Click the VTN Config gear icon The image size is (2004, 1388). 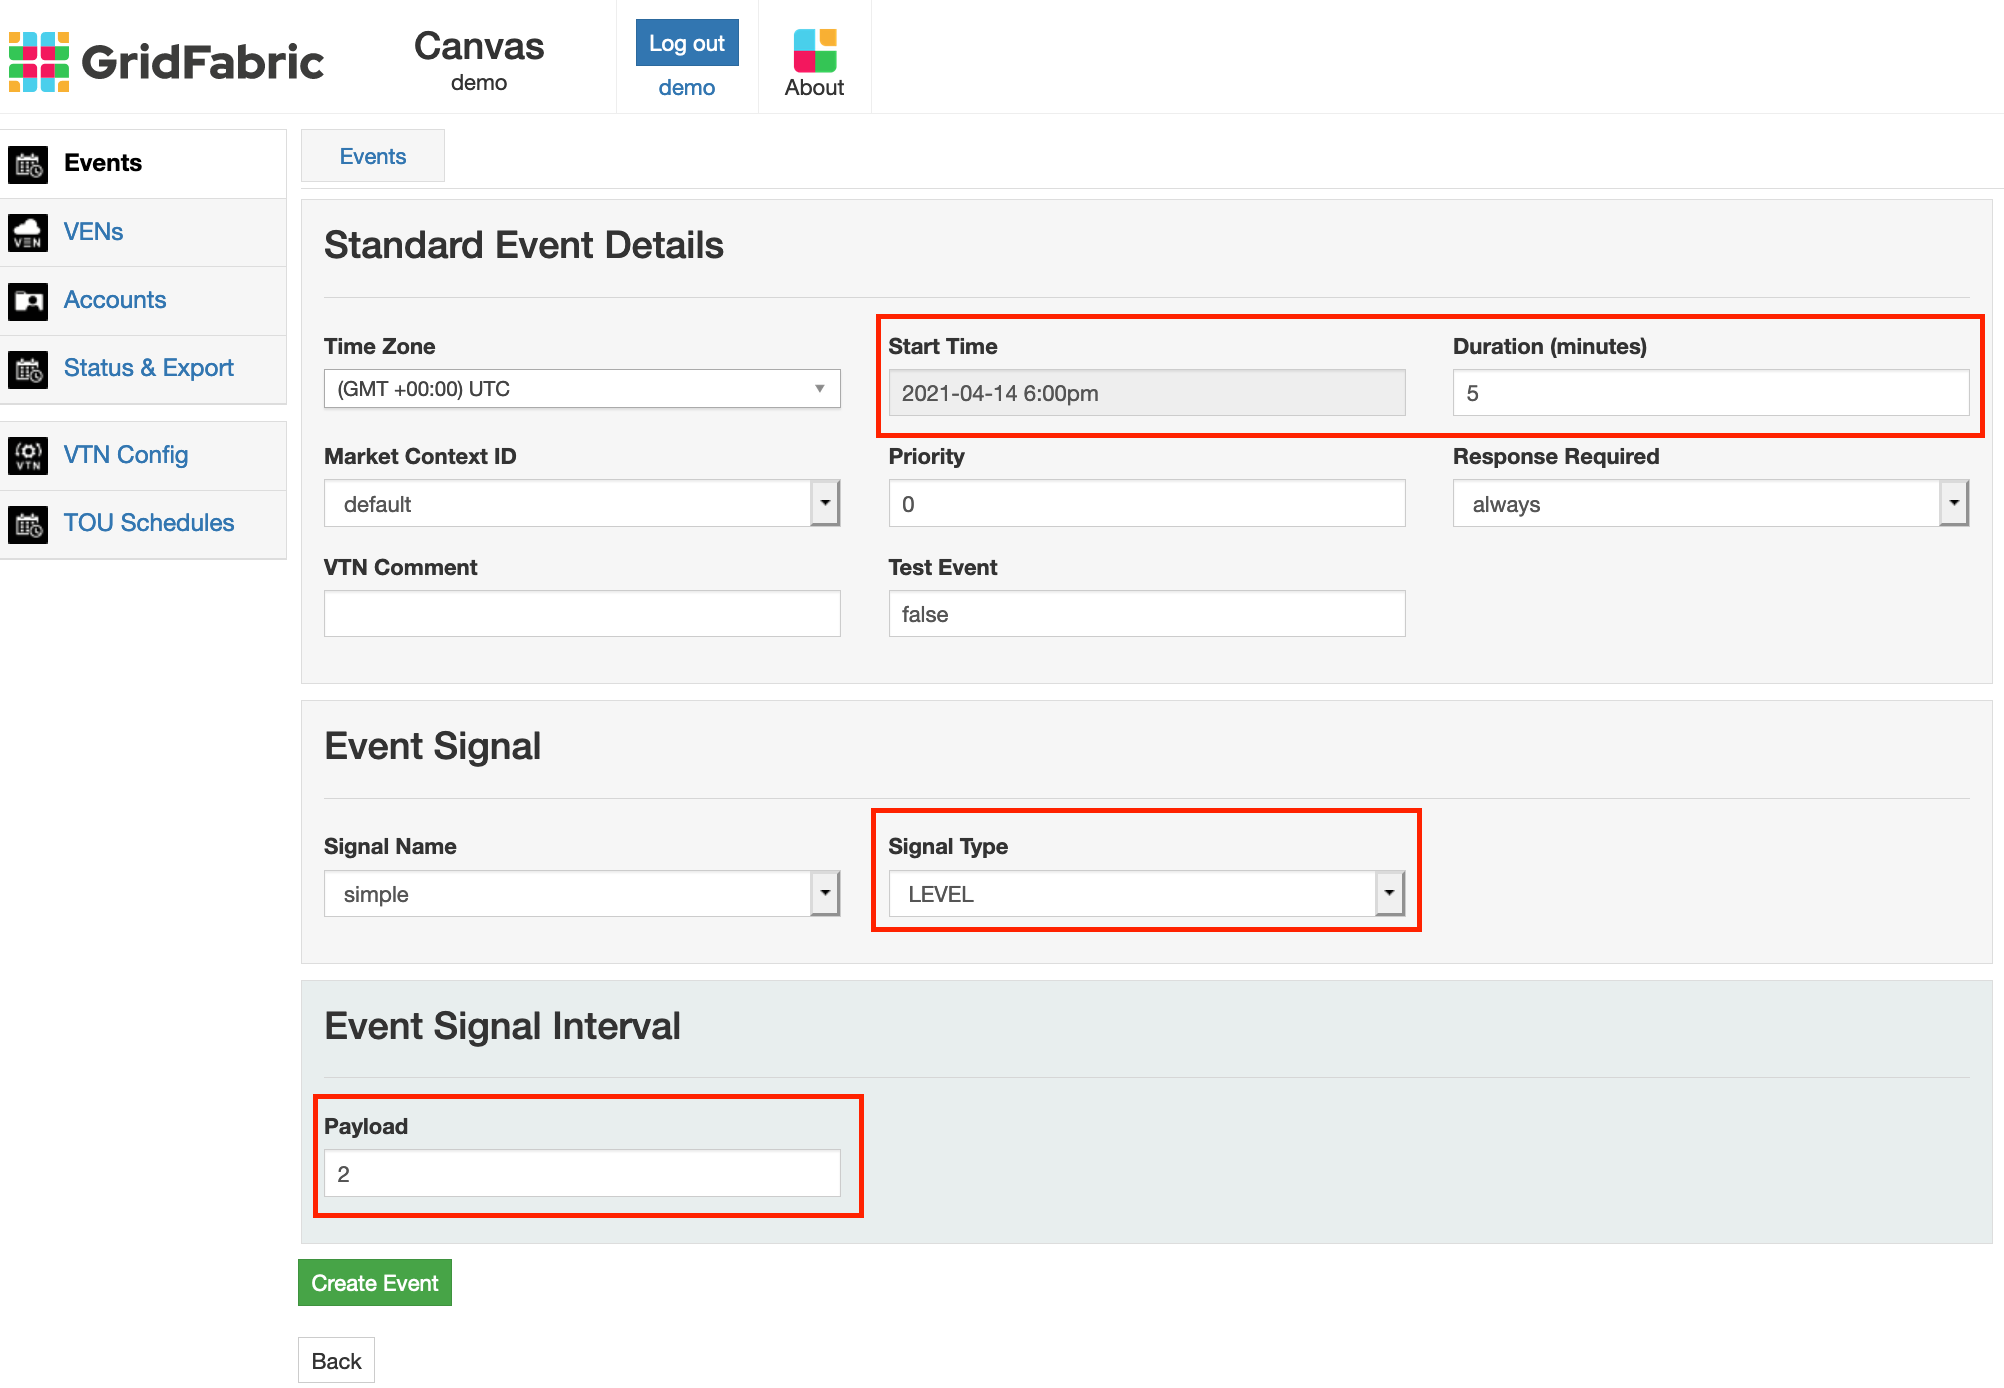28,456
